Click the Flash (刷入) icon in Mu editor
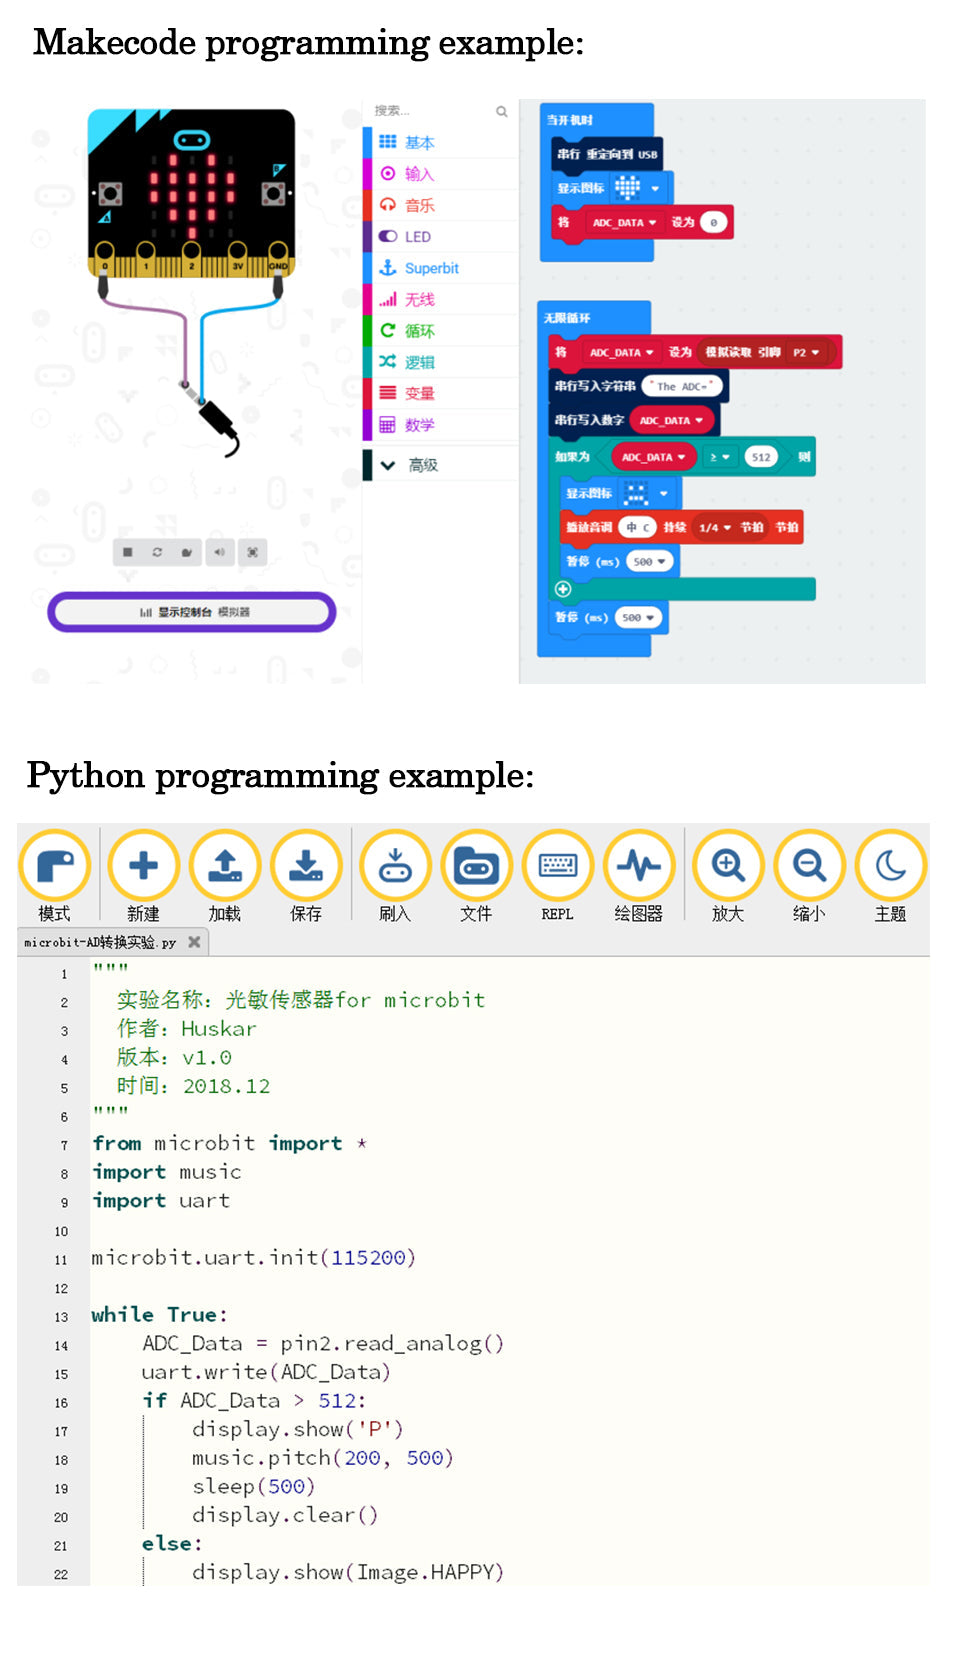The width and height of the screenshot is (960, 1654). pos(395,866)
